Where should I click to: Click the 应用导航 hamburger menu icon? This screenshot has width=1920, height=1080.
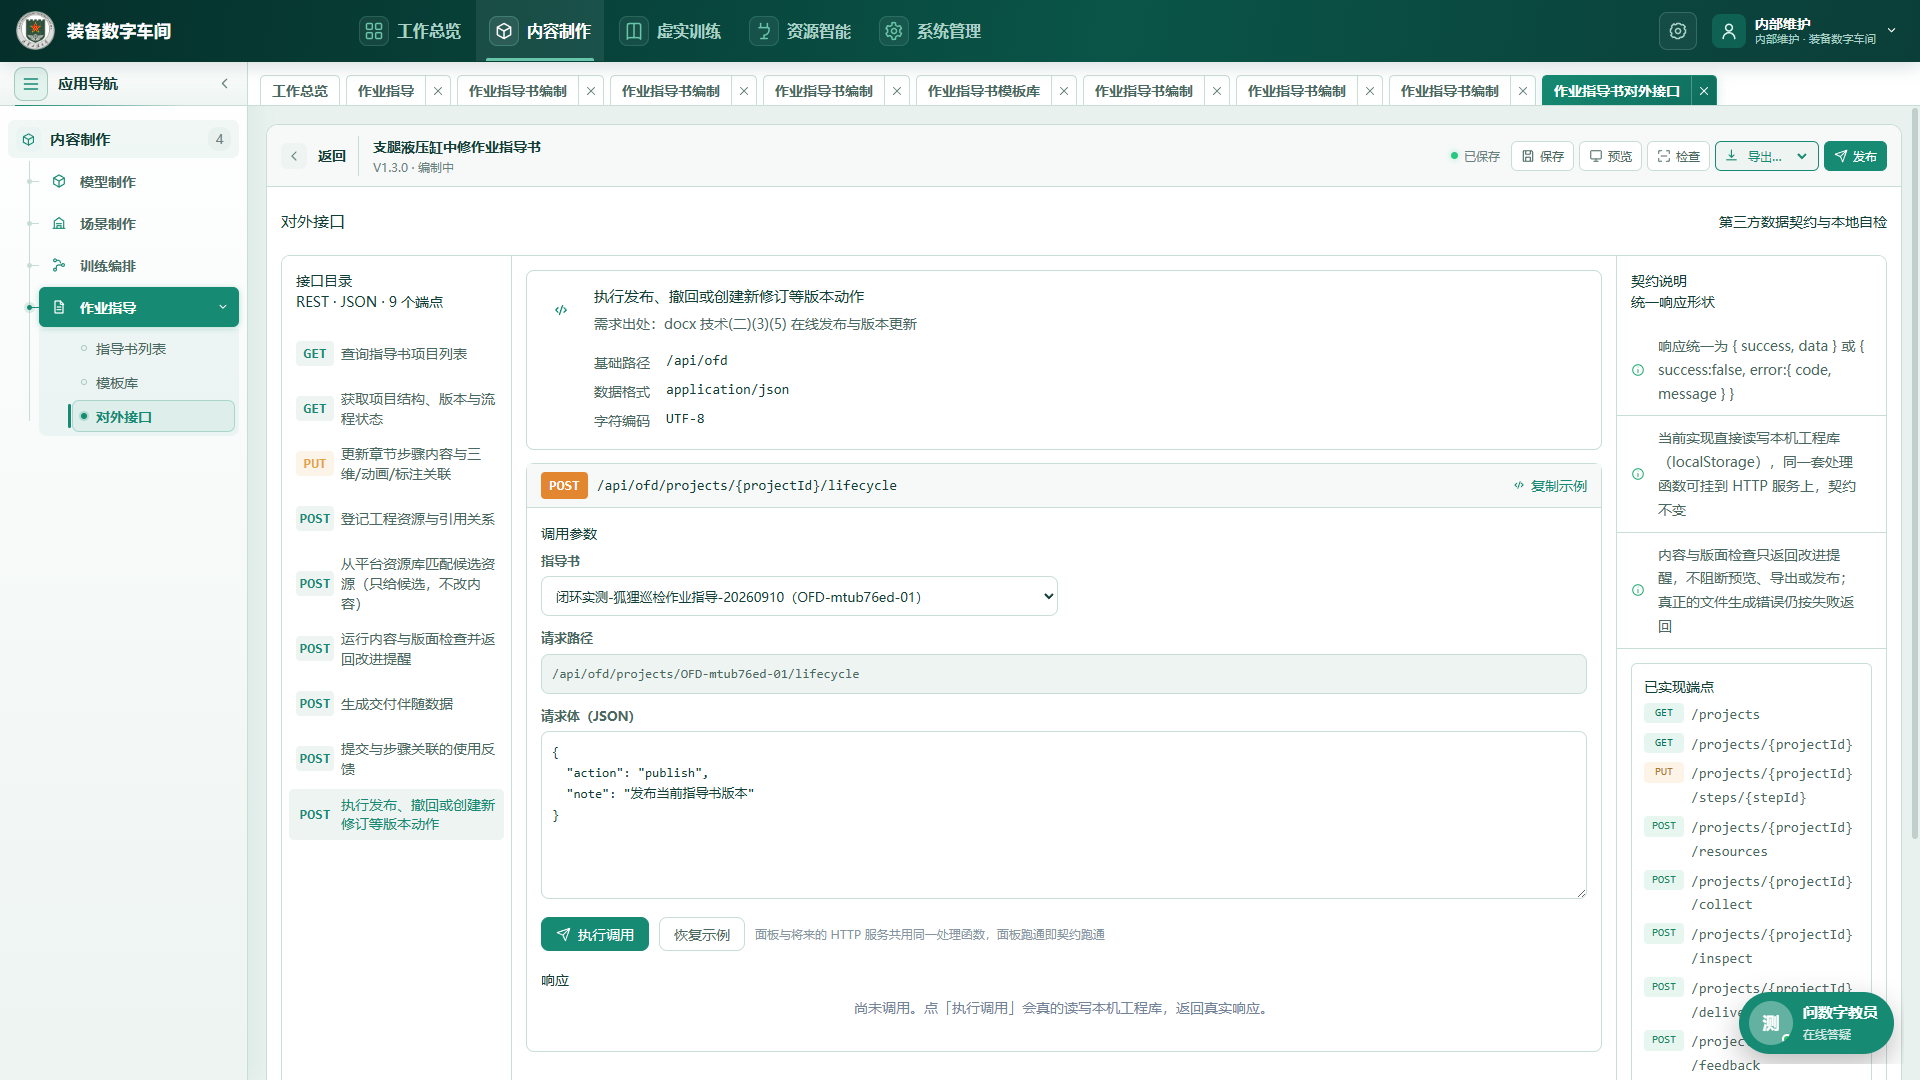click(x=31, y=84)
